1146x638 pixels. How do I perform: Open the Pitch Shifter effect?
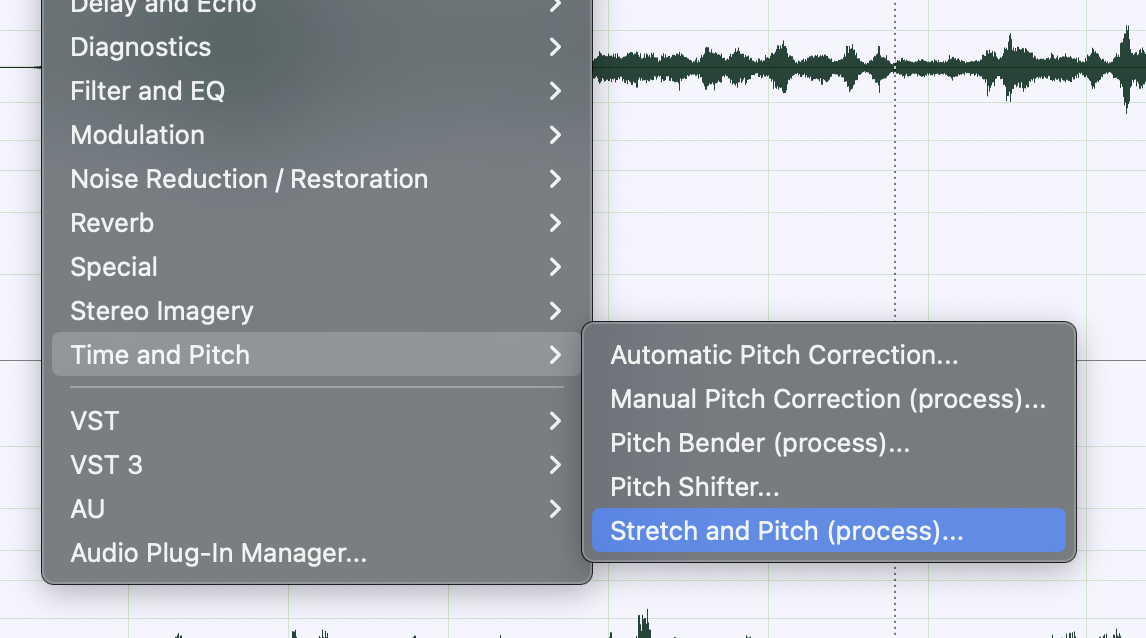click(829, 487)
